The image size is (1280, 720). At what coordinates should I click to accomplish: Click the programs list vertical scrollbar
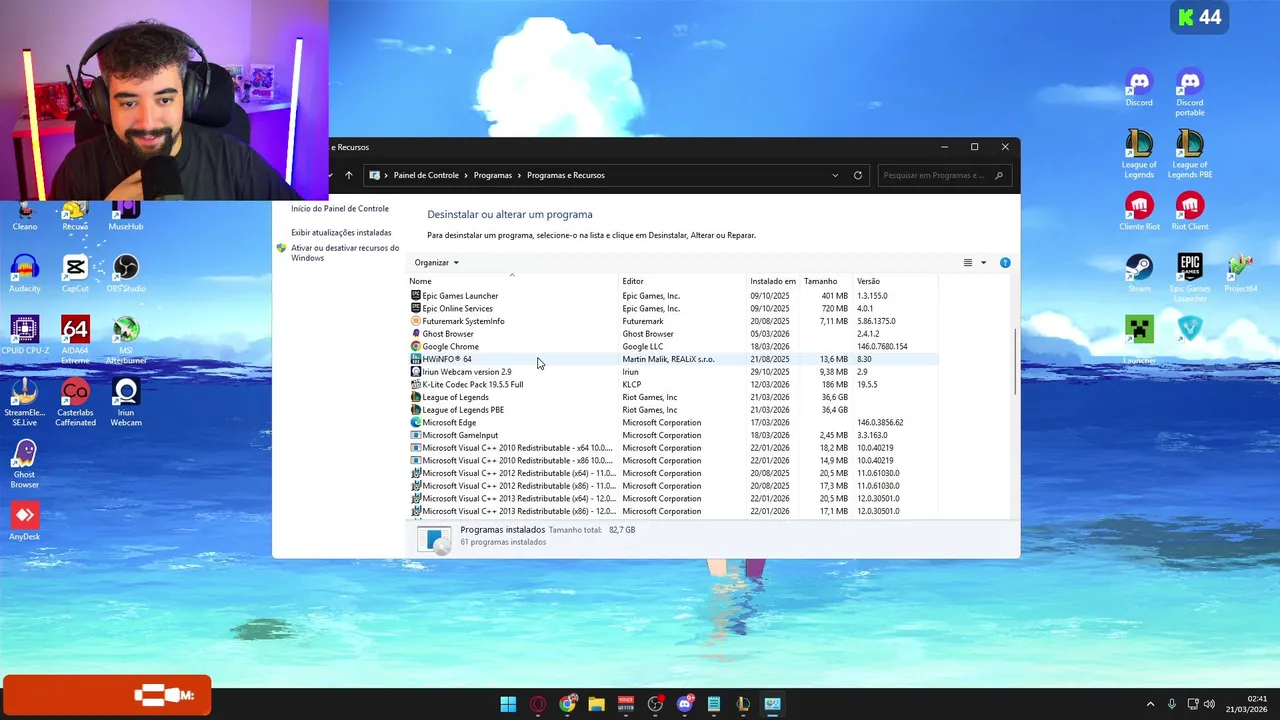1016,362
